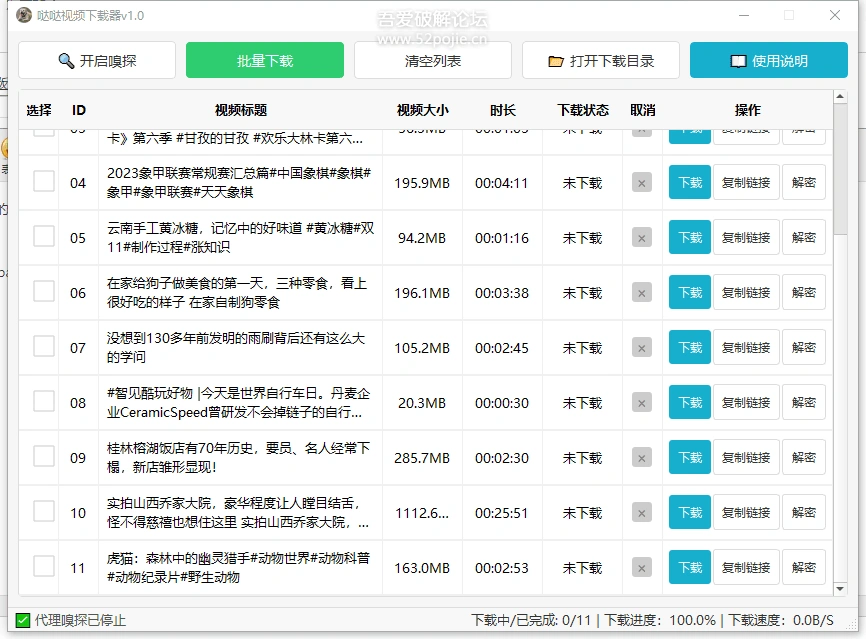Copy link of video 04 via 复制链接

coord(746,183)
